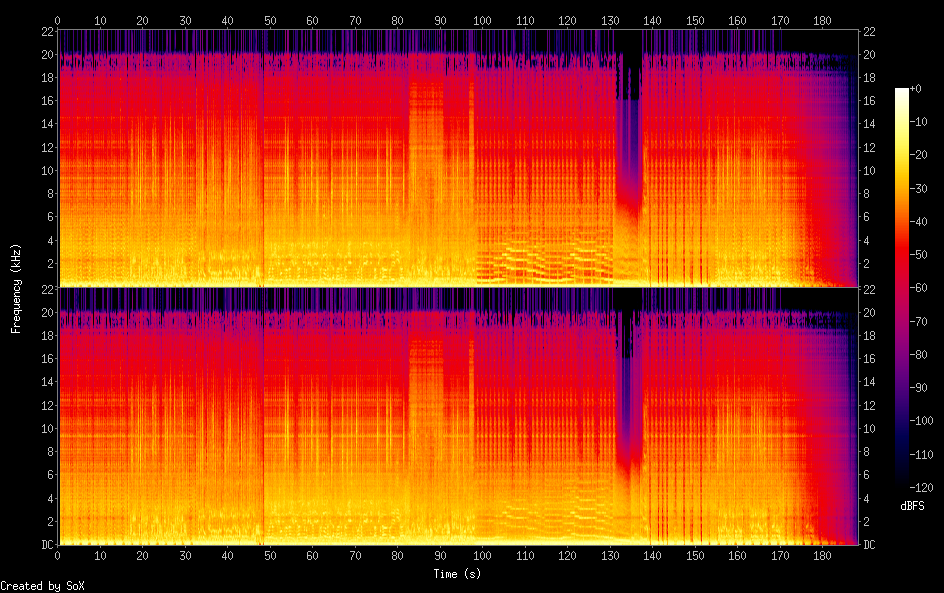Click the upper channel's DC label on the right
Viewport: 944px width, 593px height.
click(870, 287)
